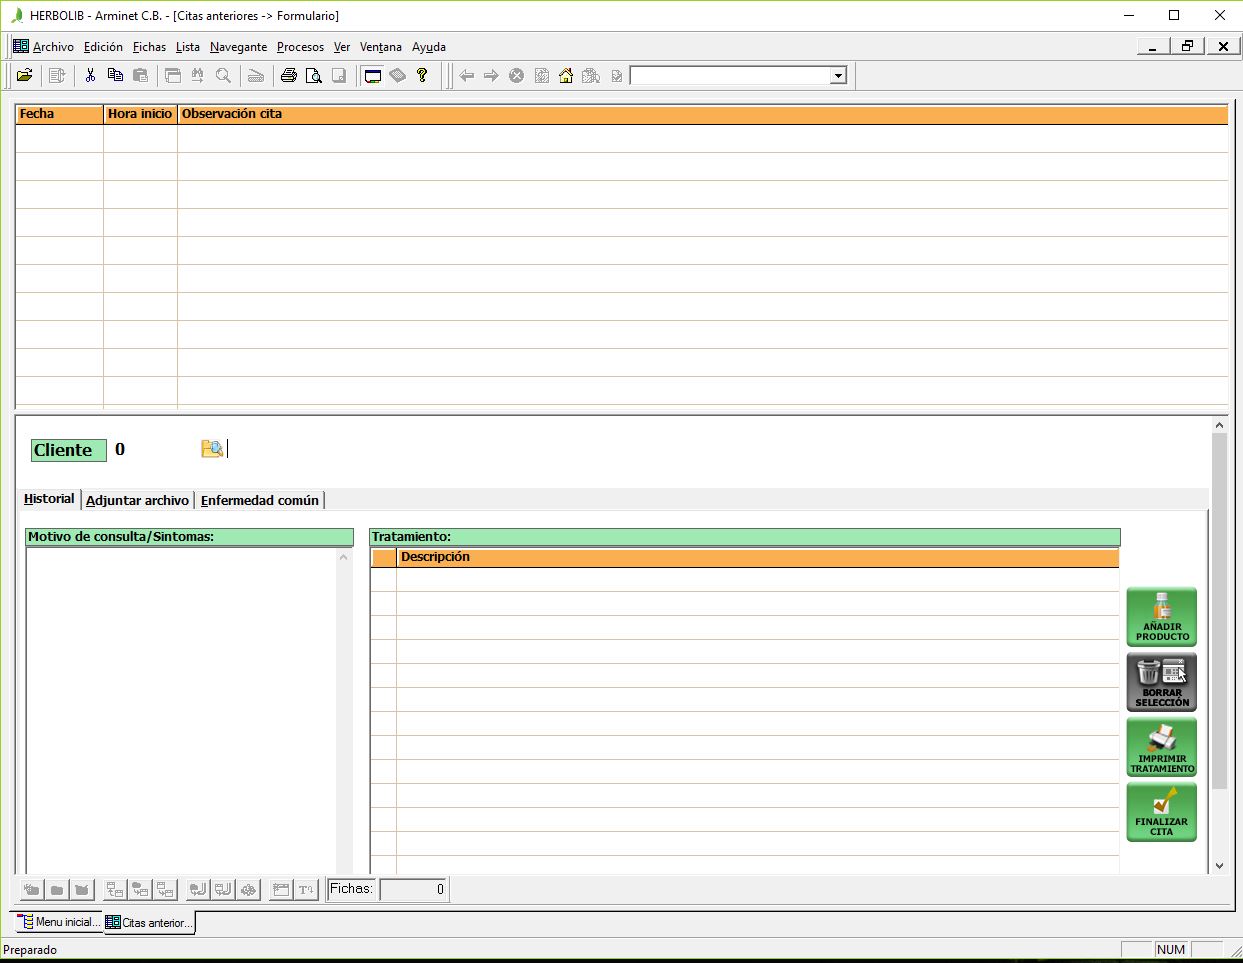
Task: Switch to the Enfermedad común tab
Action: 260,500
